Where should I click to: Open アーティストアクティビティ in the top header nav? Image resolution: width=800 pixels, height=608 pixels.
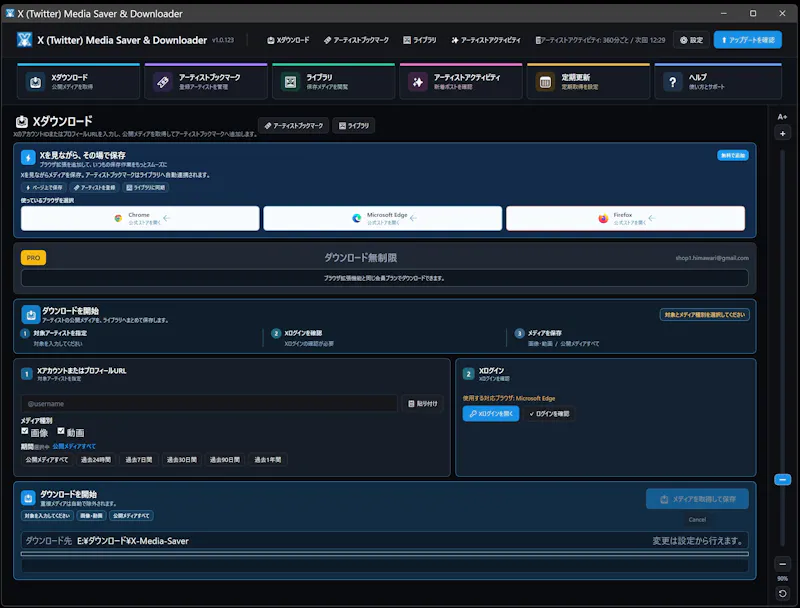[486, 40]
